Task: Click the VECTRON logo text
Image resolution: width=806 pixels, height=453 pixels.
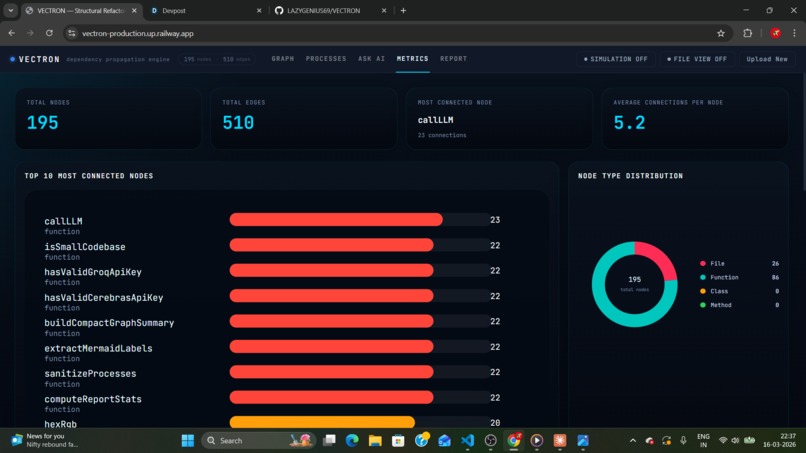Action: [39, 59]
